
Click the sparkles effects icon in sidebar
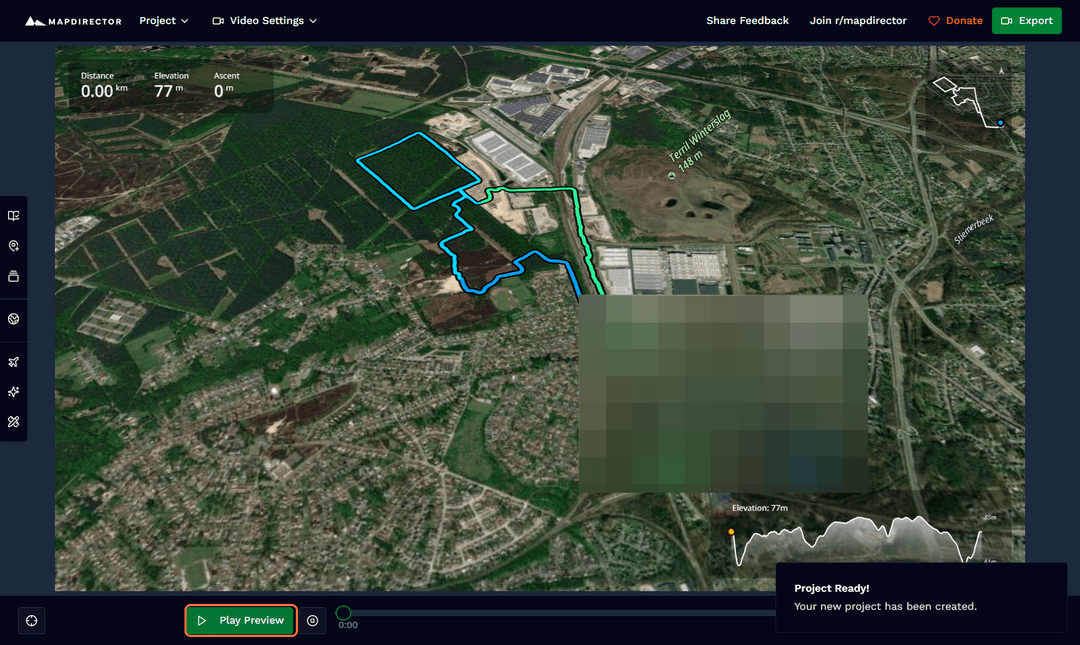tap(14, 391)
